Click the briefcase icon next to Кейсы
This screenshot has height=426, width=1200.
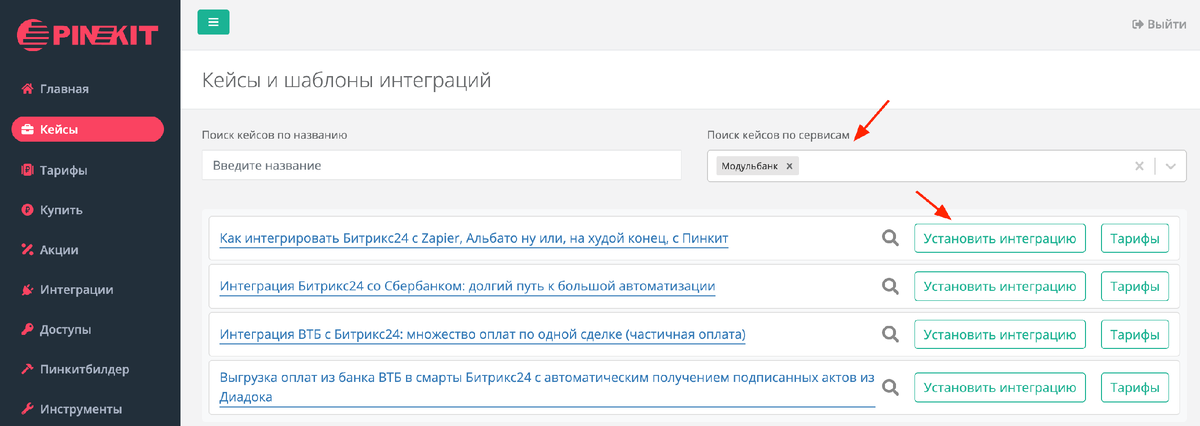pyautogui.click(x=28, y=129)
